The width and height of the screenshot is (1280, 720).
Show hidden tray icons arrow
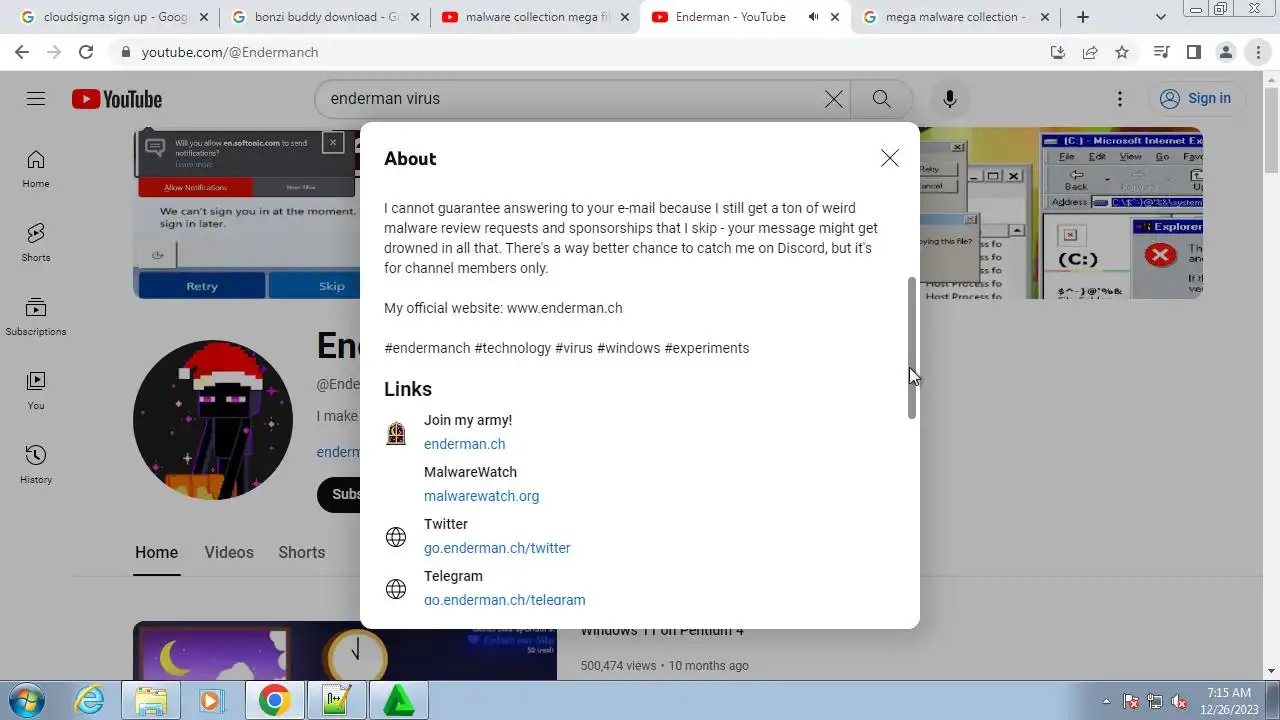[x=1106, y=701]
